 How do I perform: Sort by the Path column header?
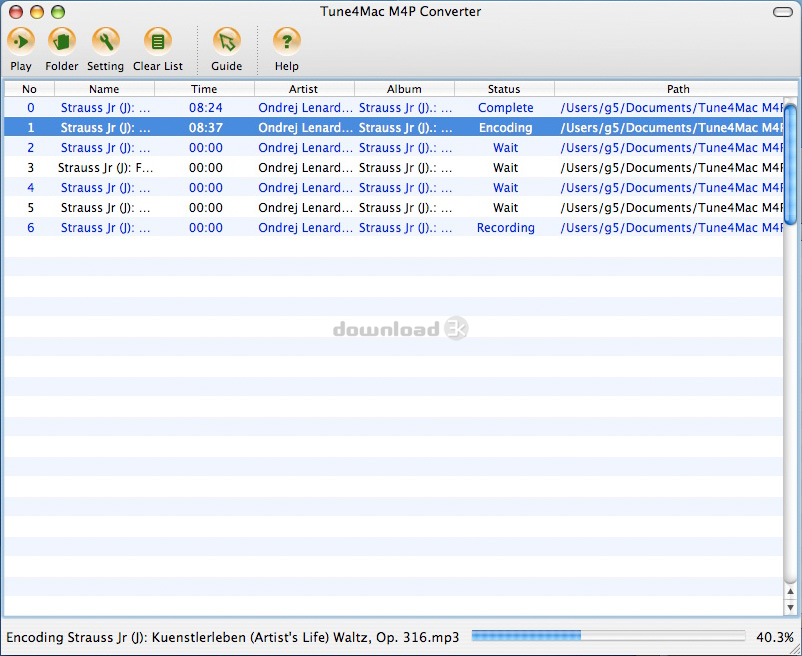678,89
